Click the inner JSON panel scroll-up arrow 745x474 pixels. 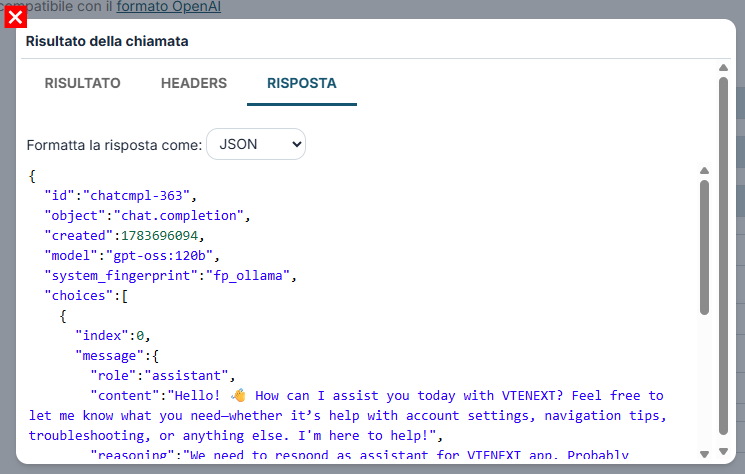point(705,171)
